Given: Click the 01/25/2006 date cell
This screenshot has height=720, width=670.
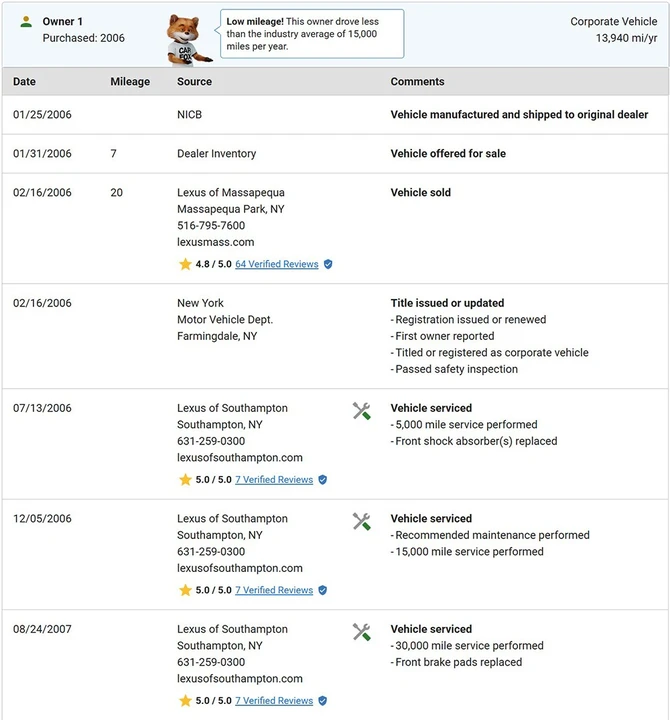Looking at the screenshot, I should pyautogui.click(x=42, y=114).
